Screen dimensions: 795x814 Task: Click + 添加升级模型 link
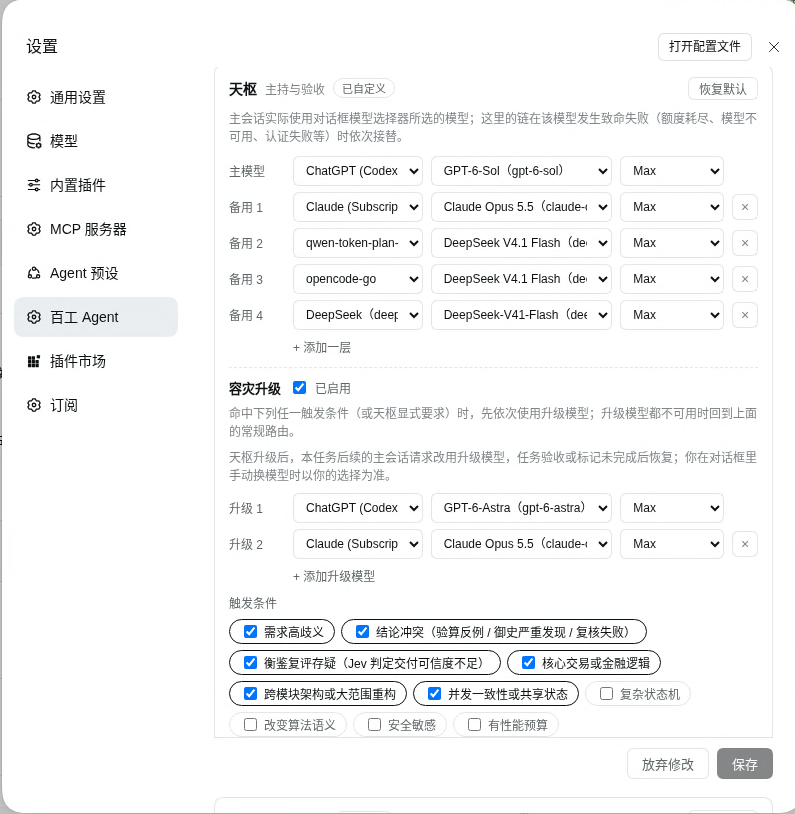(334, 576)
